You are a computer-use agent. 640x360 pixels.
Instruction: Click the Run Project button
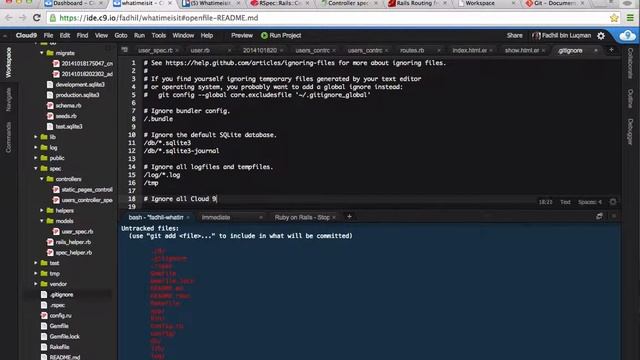pos(281,36)
